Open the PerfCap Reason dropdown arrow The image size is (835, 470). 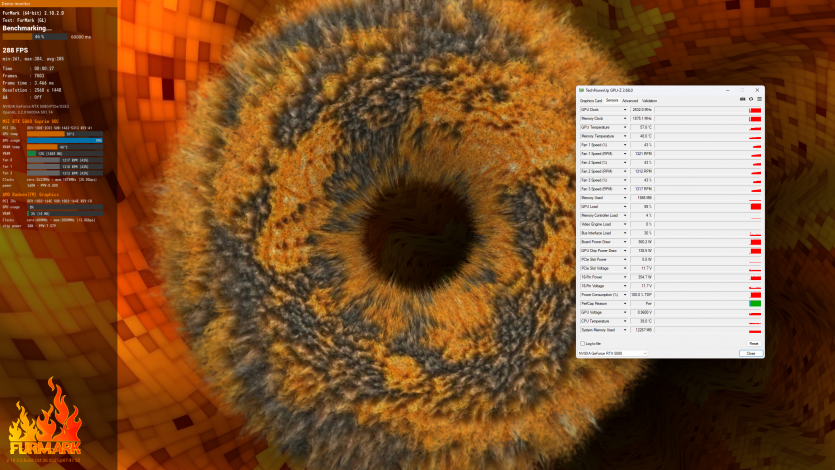pos(625,303)
